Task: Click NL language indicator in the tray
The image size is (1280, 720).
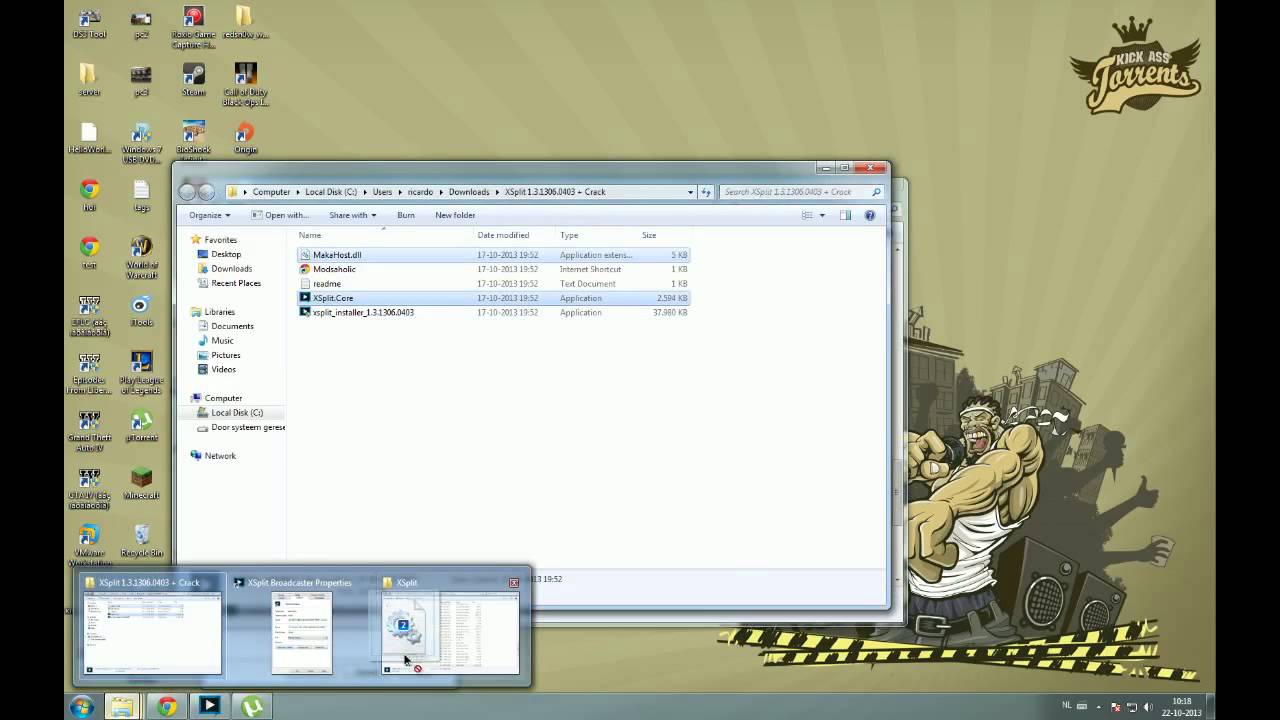Action: click(1067, 706)
